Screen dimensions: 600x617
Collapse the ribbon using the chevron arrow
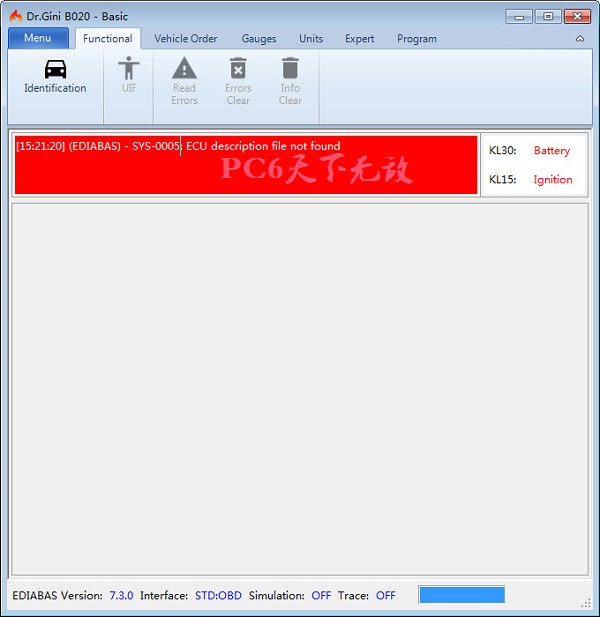[x=580, y=39]
